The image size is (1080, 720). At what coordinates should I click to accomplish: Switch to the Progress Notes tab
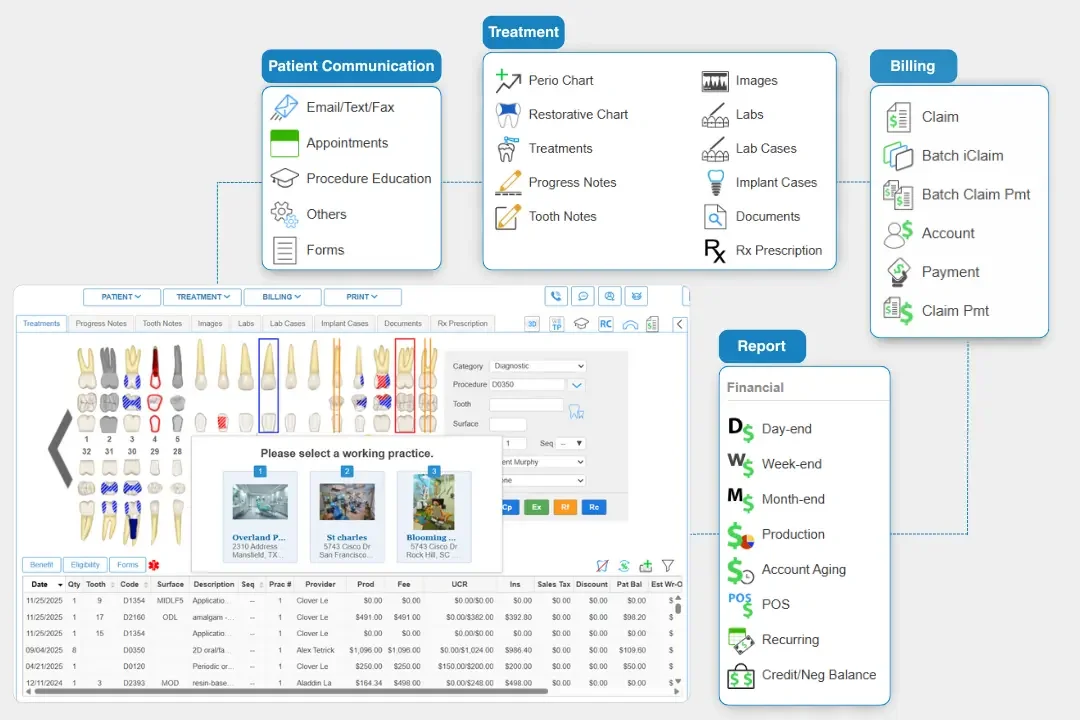click(x=101, y=323)
